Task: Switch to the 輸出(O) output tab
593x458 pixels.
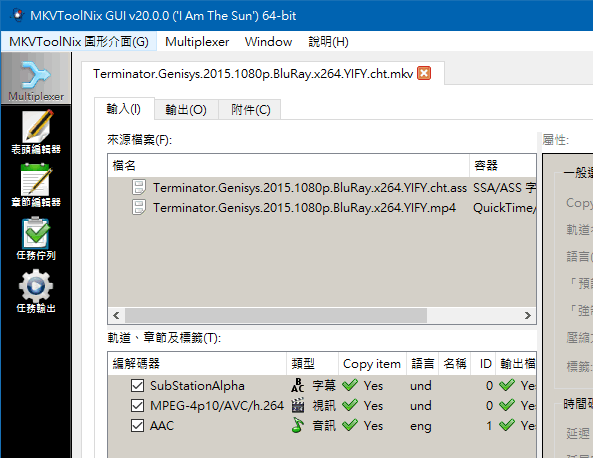Action: coord(186,110)
